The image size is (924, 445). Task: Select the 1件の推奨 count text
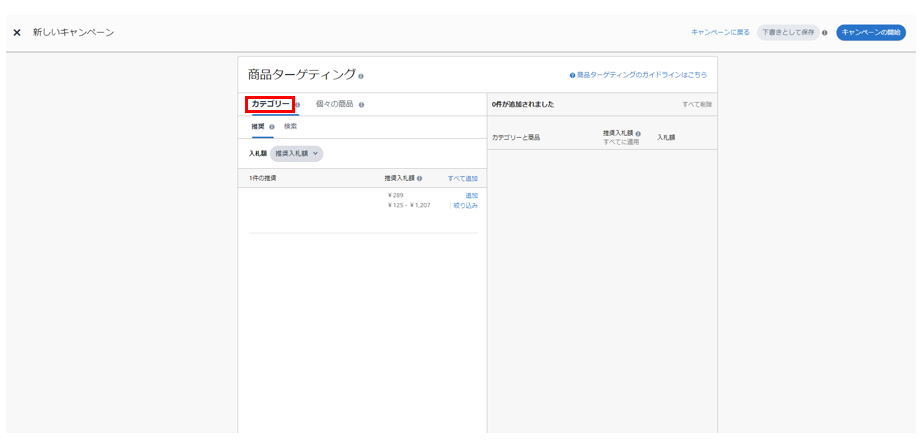pyautogui.click(x=262, y=178)
